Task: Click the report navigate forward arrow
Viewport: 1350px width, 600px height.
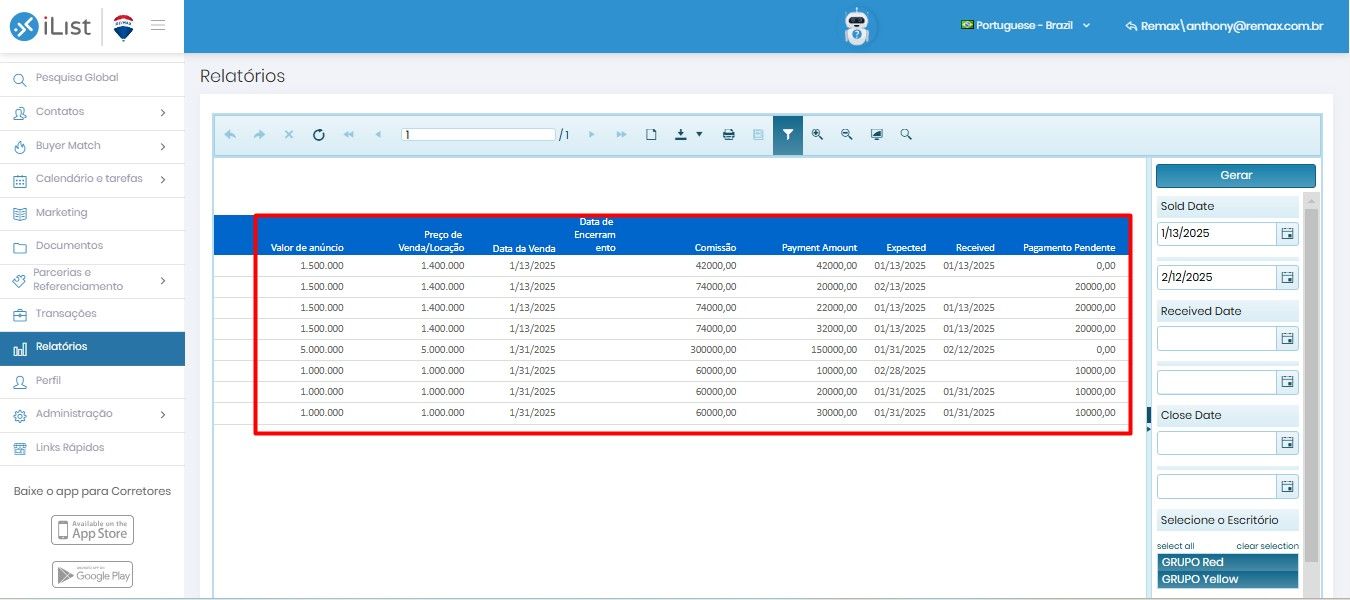Action: pos(259,135)
